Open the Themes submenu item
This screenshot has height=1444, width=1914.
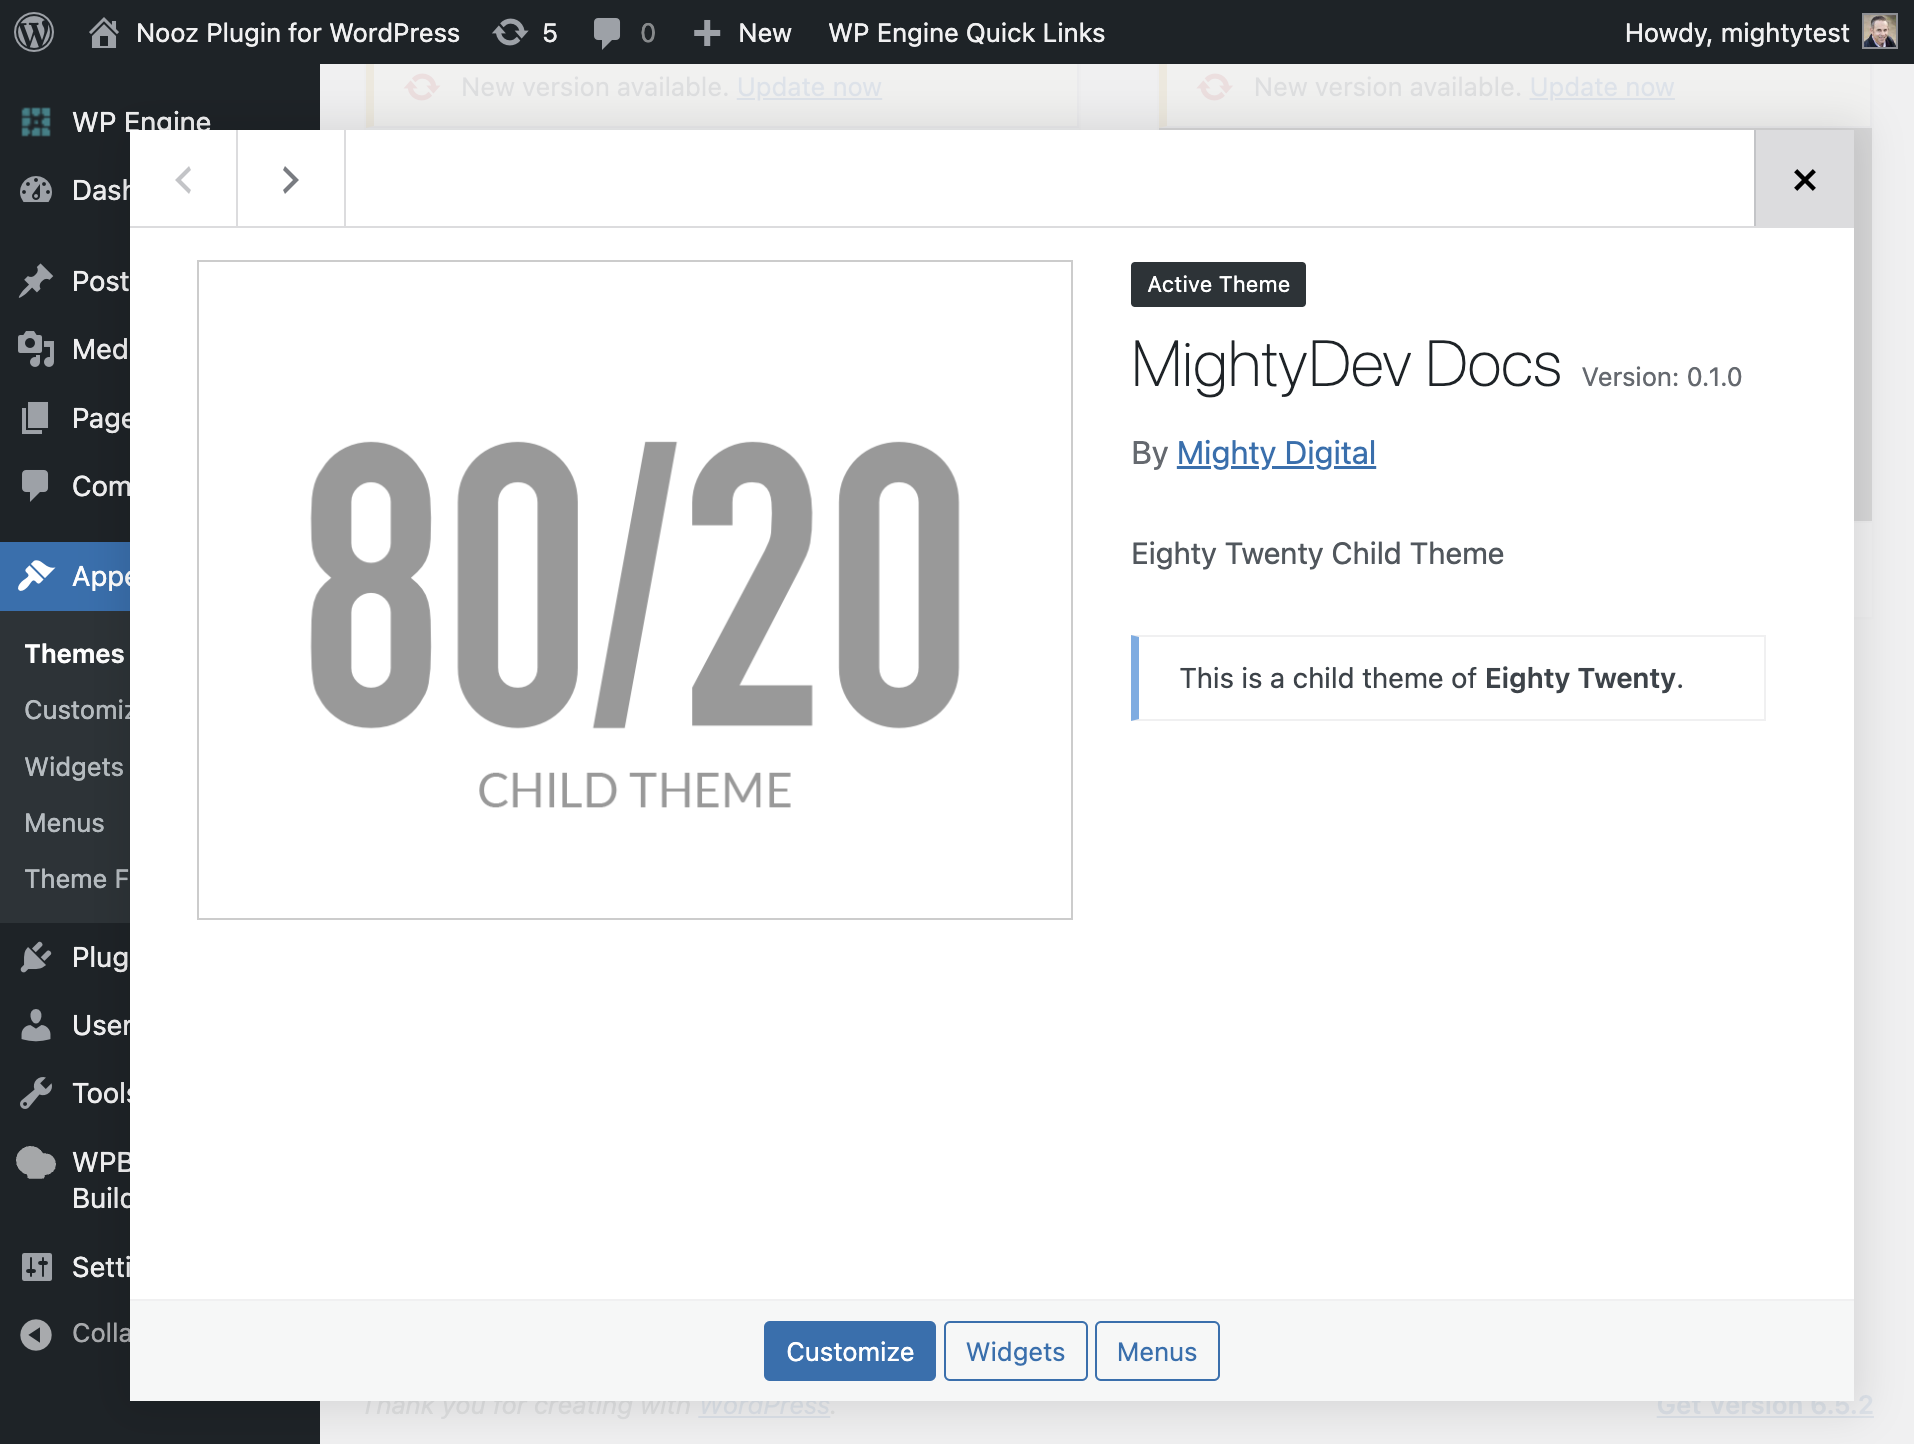pos(75,654)
